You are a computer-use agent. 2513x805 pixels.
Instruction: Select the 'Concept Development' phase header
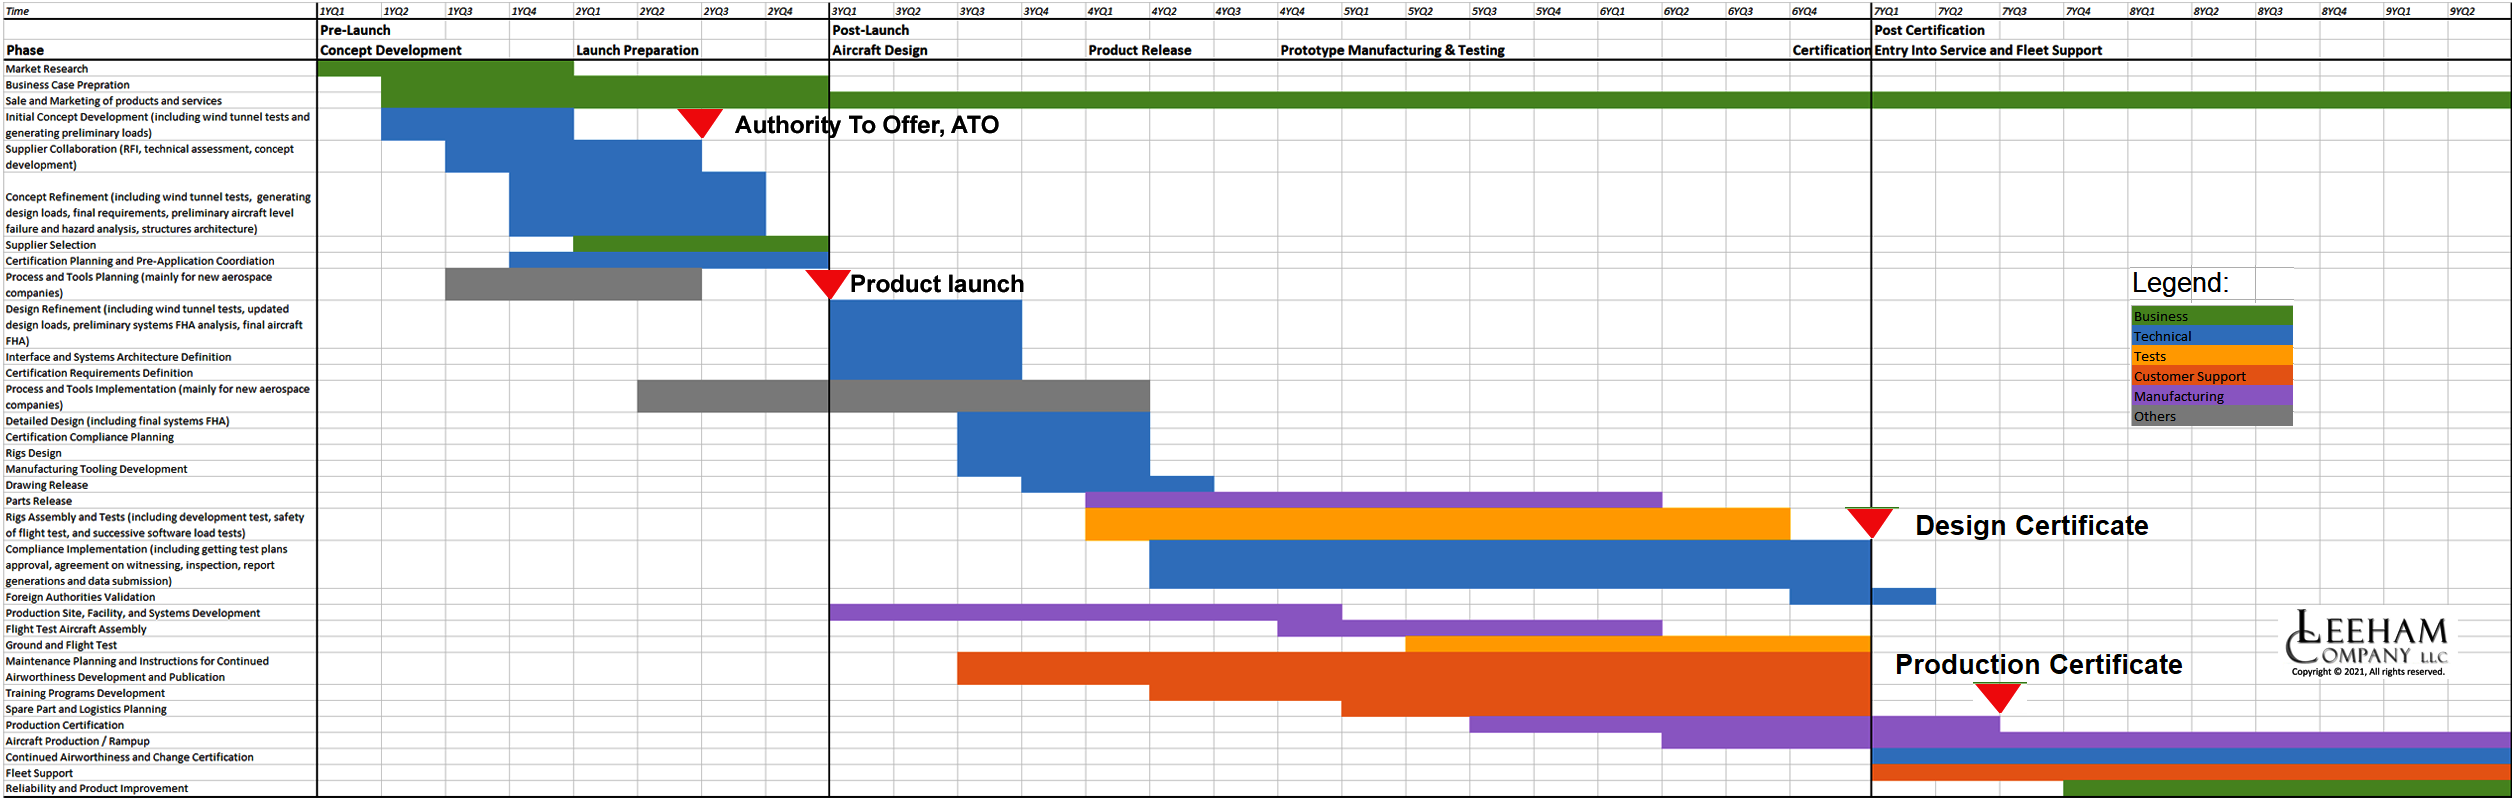pyautogui.click(x=391, y=50)
